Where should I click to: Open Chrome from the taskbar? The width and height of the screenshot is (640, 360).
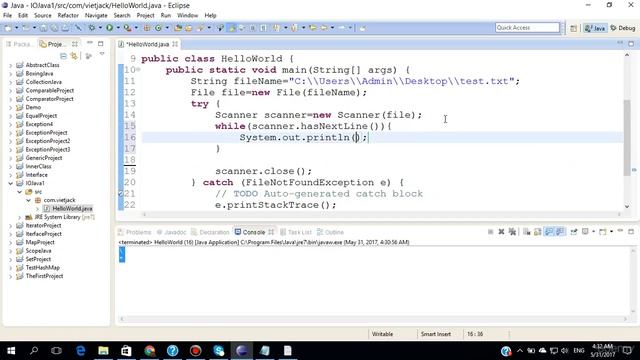[x=150, y=351]
